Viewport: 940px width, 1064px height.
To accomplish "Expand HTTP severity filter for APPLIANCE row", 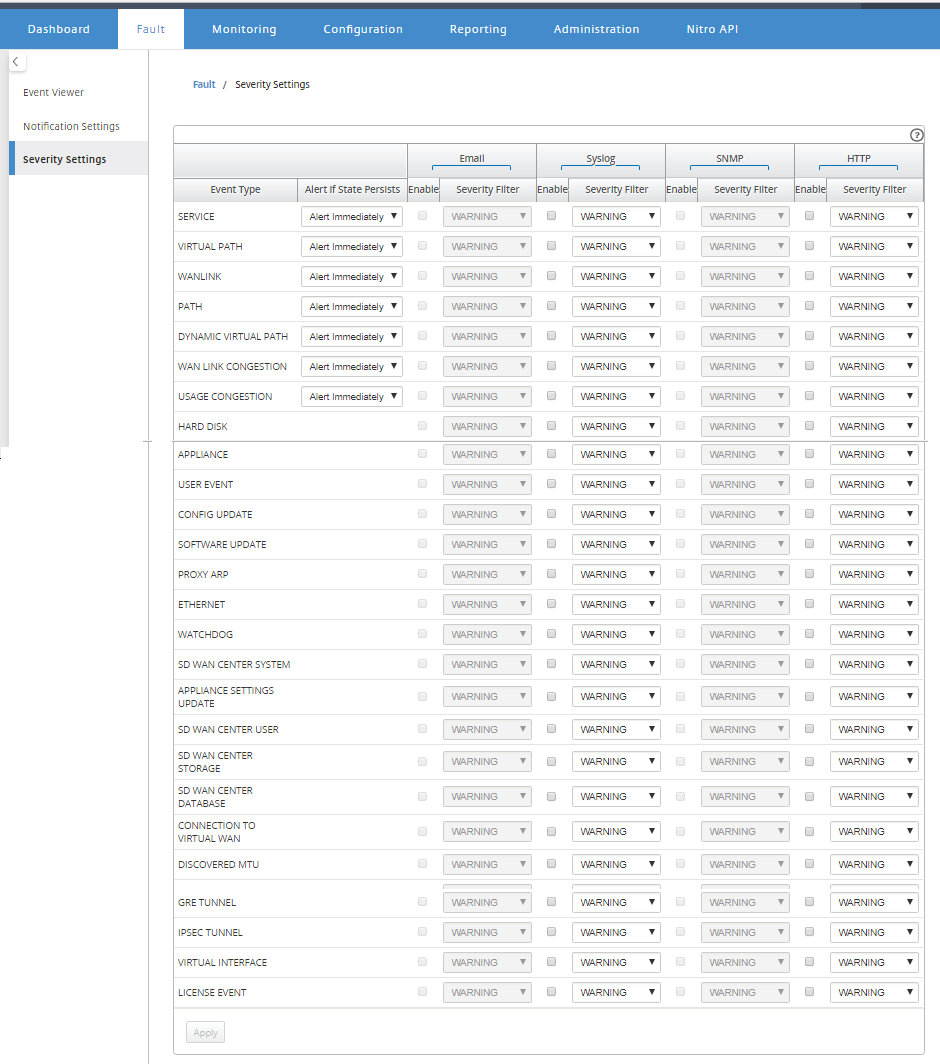I will (874, 454).
